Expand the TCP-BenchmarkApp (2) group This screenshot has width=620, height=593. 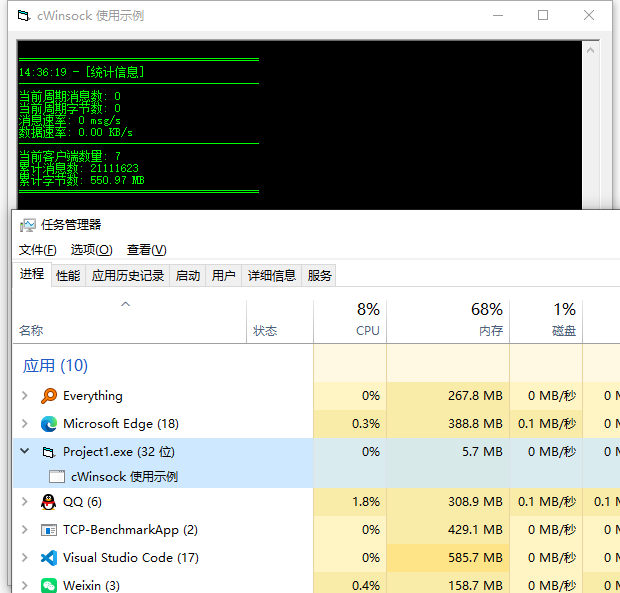(x=25, y=529)
